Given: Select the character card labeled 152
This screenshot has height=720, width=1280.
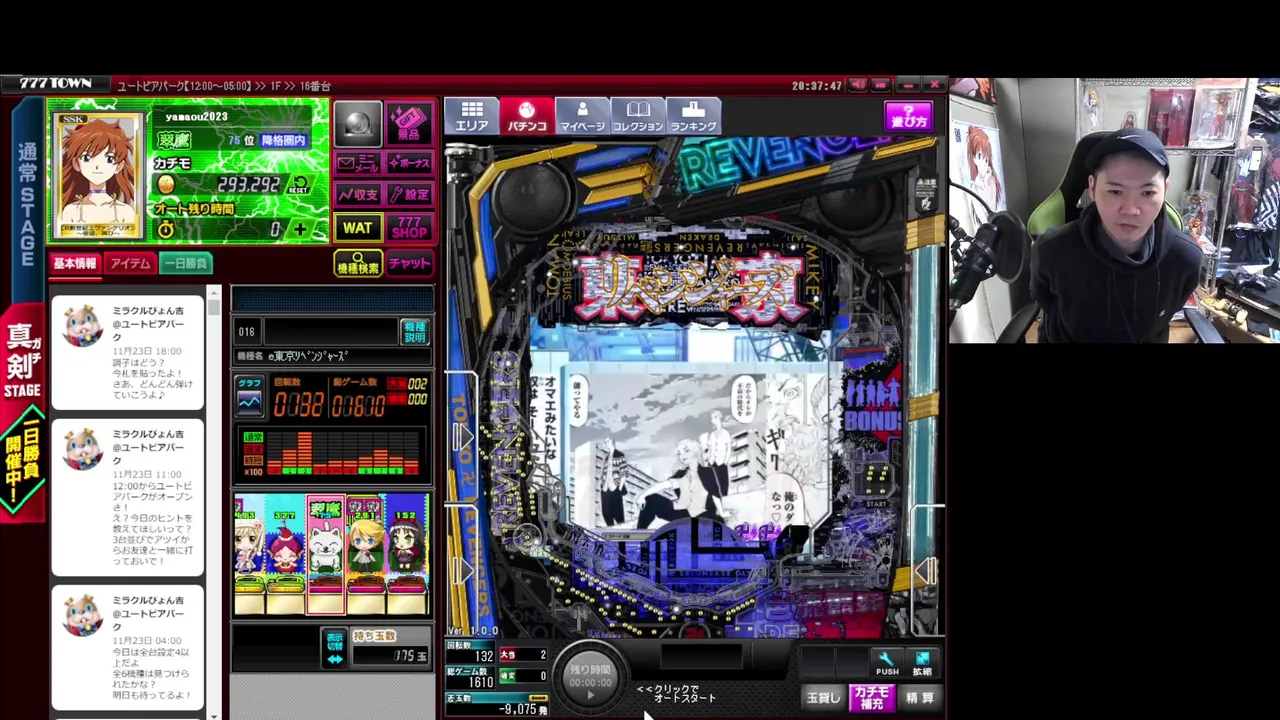Looking at the screenshot, I should click(x=407, y=553).
